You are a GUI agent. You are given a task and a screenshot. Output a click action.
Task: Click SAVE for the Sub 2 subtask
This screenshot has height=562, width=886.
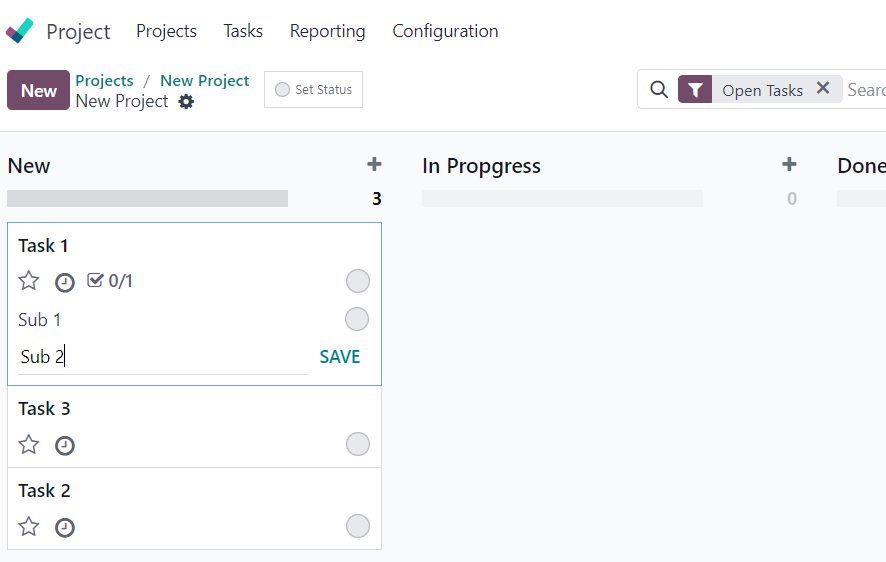340,357
